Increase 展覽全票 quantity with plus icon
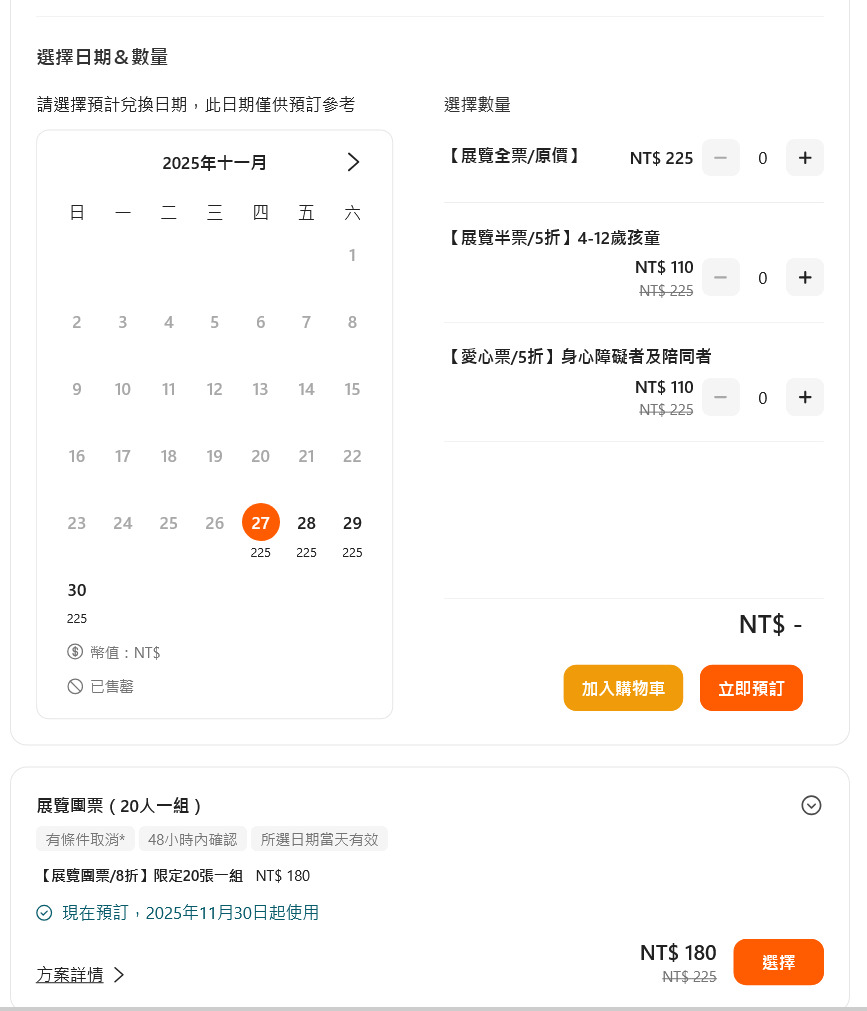This screenshot has width=867, height=1011. point(805,157)
